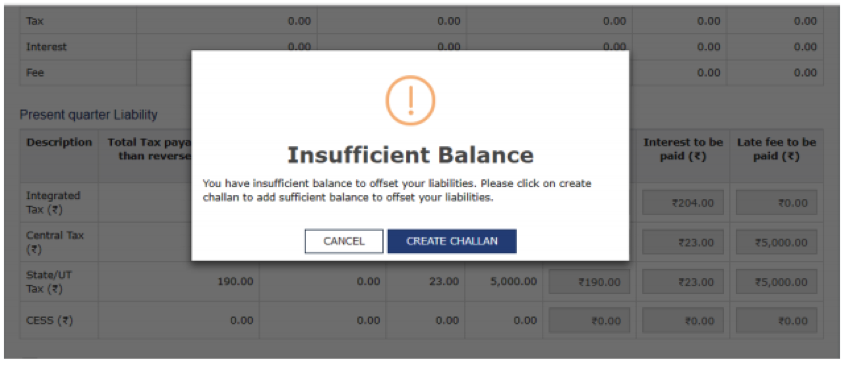Click State/UT Tax late fee field ₹5,000.00
This screenshot has width=865, height=379.
(x=777, y=282)
